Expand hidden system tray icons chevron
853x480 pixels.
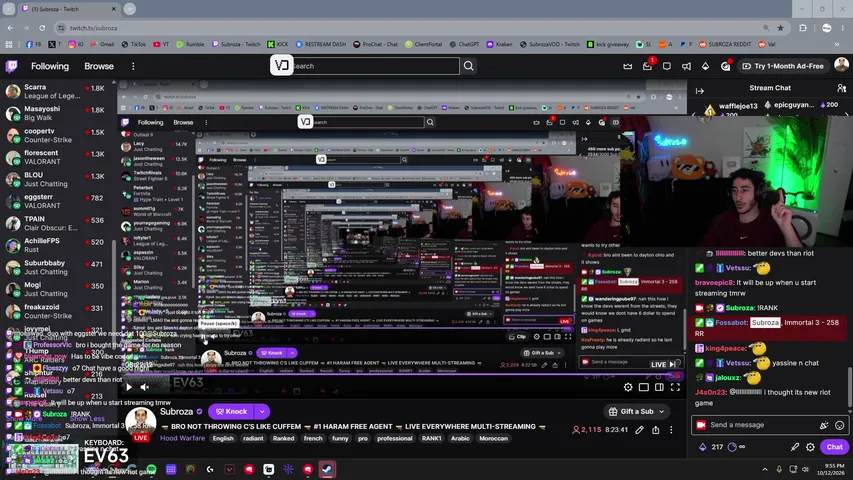tap(765, 469)
